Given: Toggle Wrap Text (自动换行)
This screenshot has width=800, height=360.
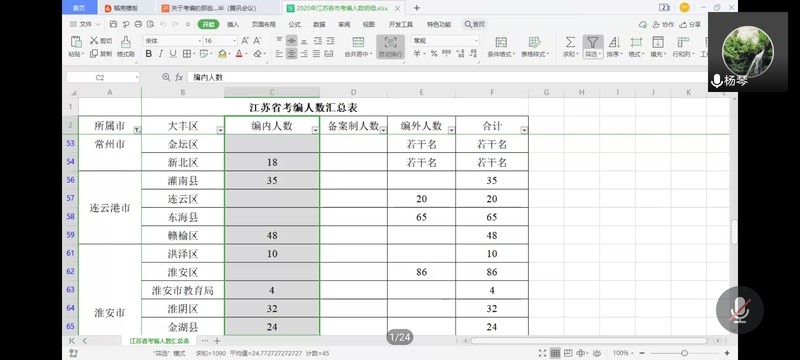Looking at the screenshot, I should pyautogui.click(x=390, y=46).
